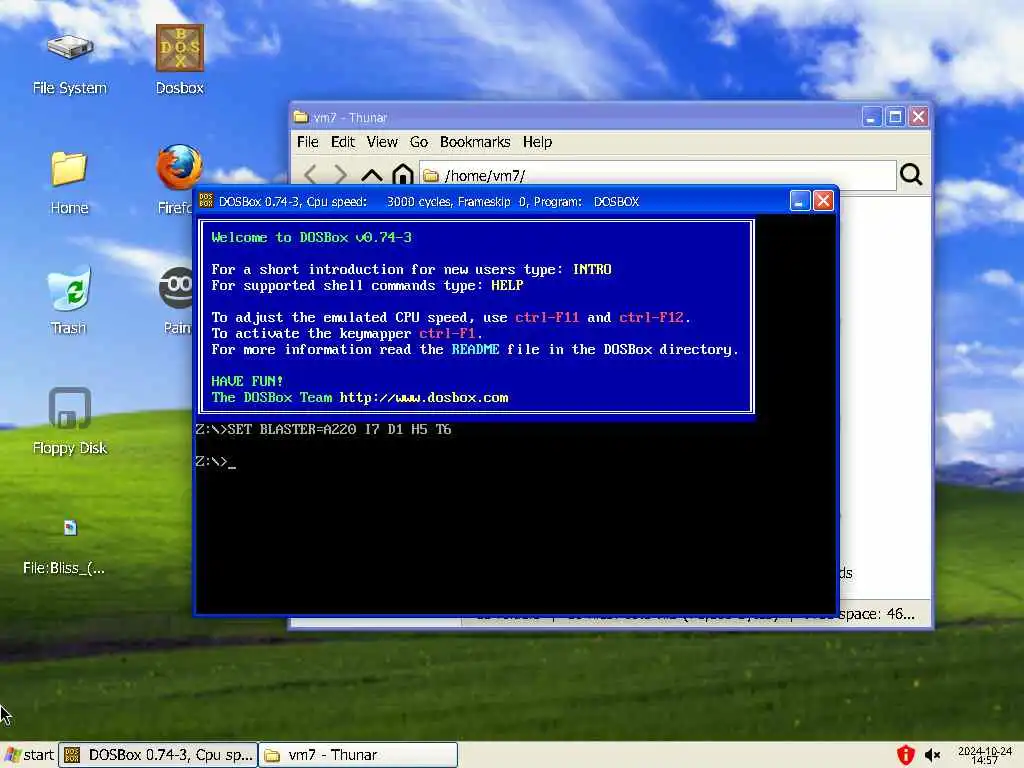Open the Thunar File menu
The image size is (1024, 768).
308,142
